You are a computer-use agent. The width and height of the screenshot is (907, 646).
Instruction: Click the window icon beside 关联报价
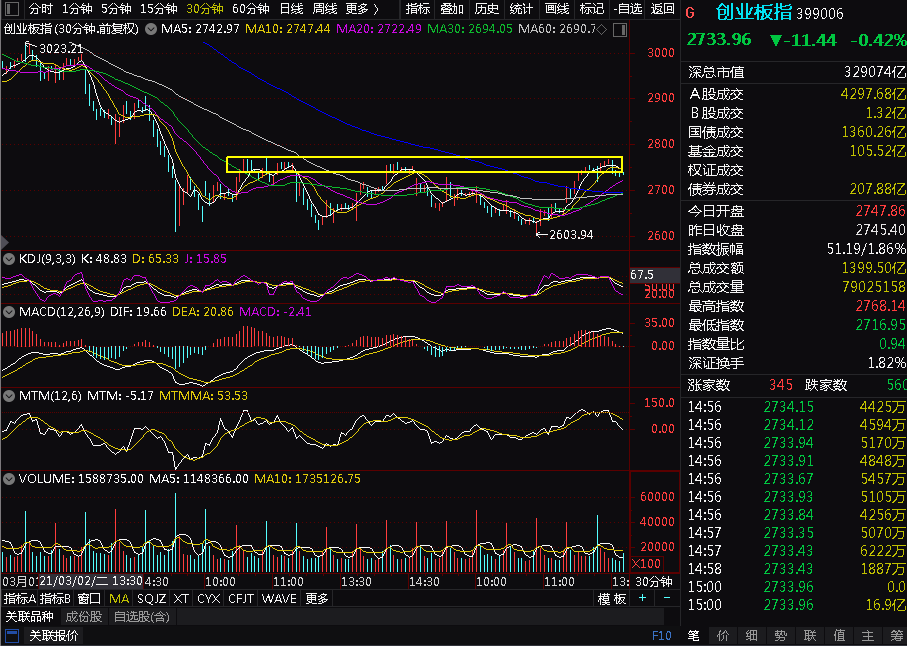pos(12,636)
